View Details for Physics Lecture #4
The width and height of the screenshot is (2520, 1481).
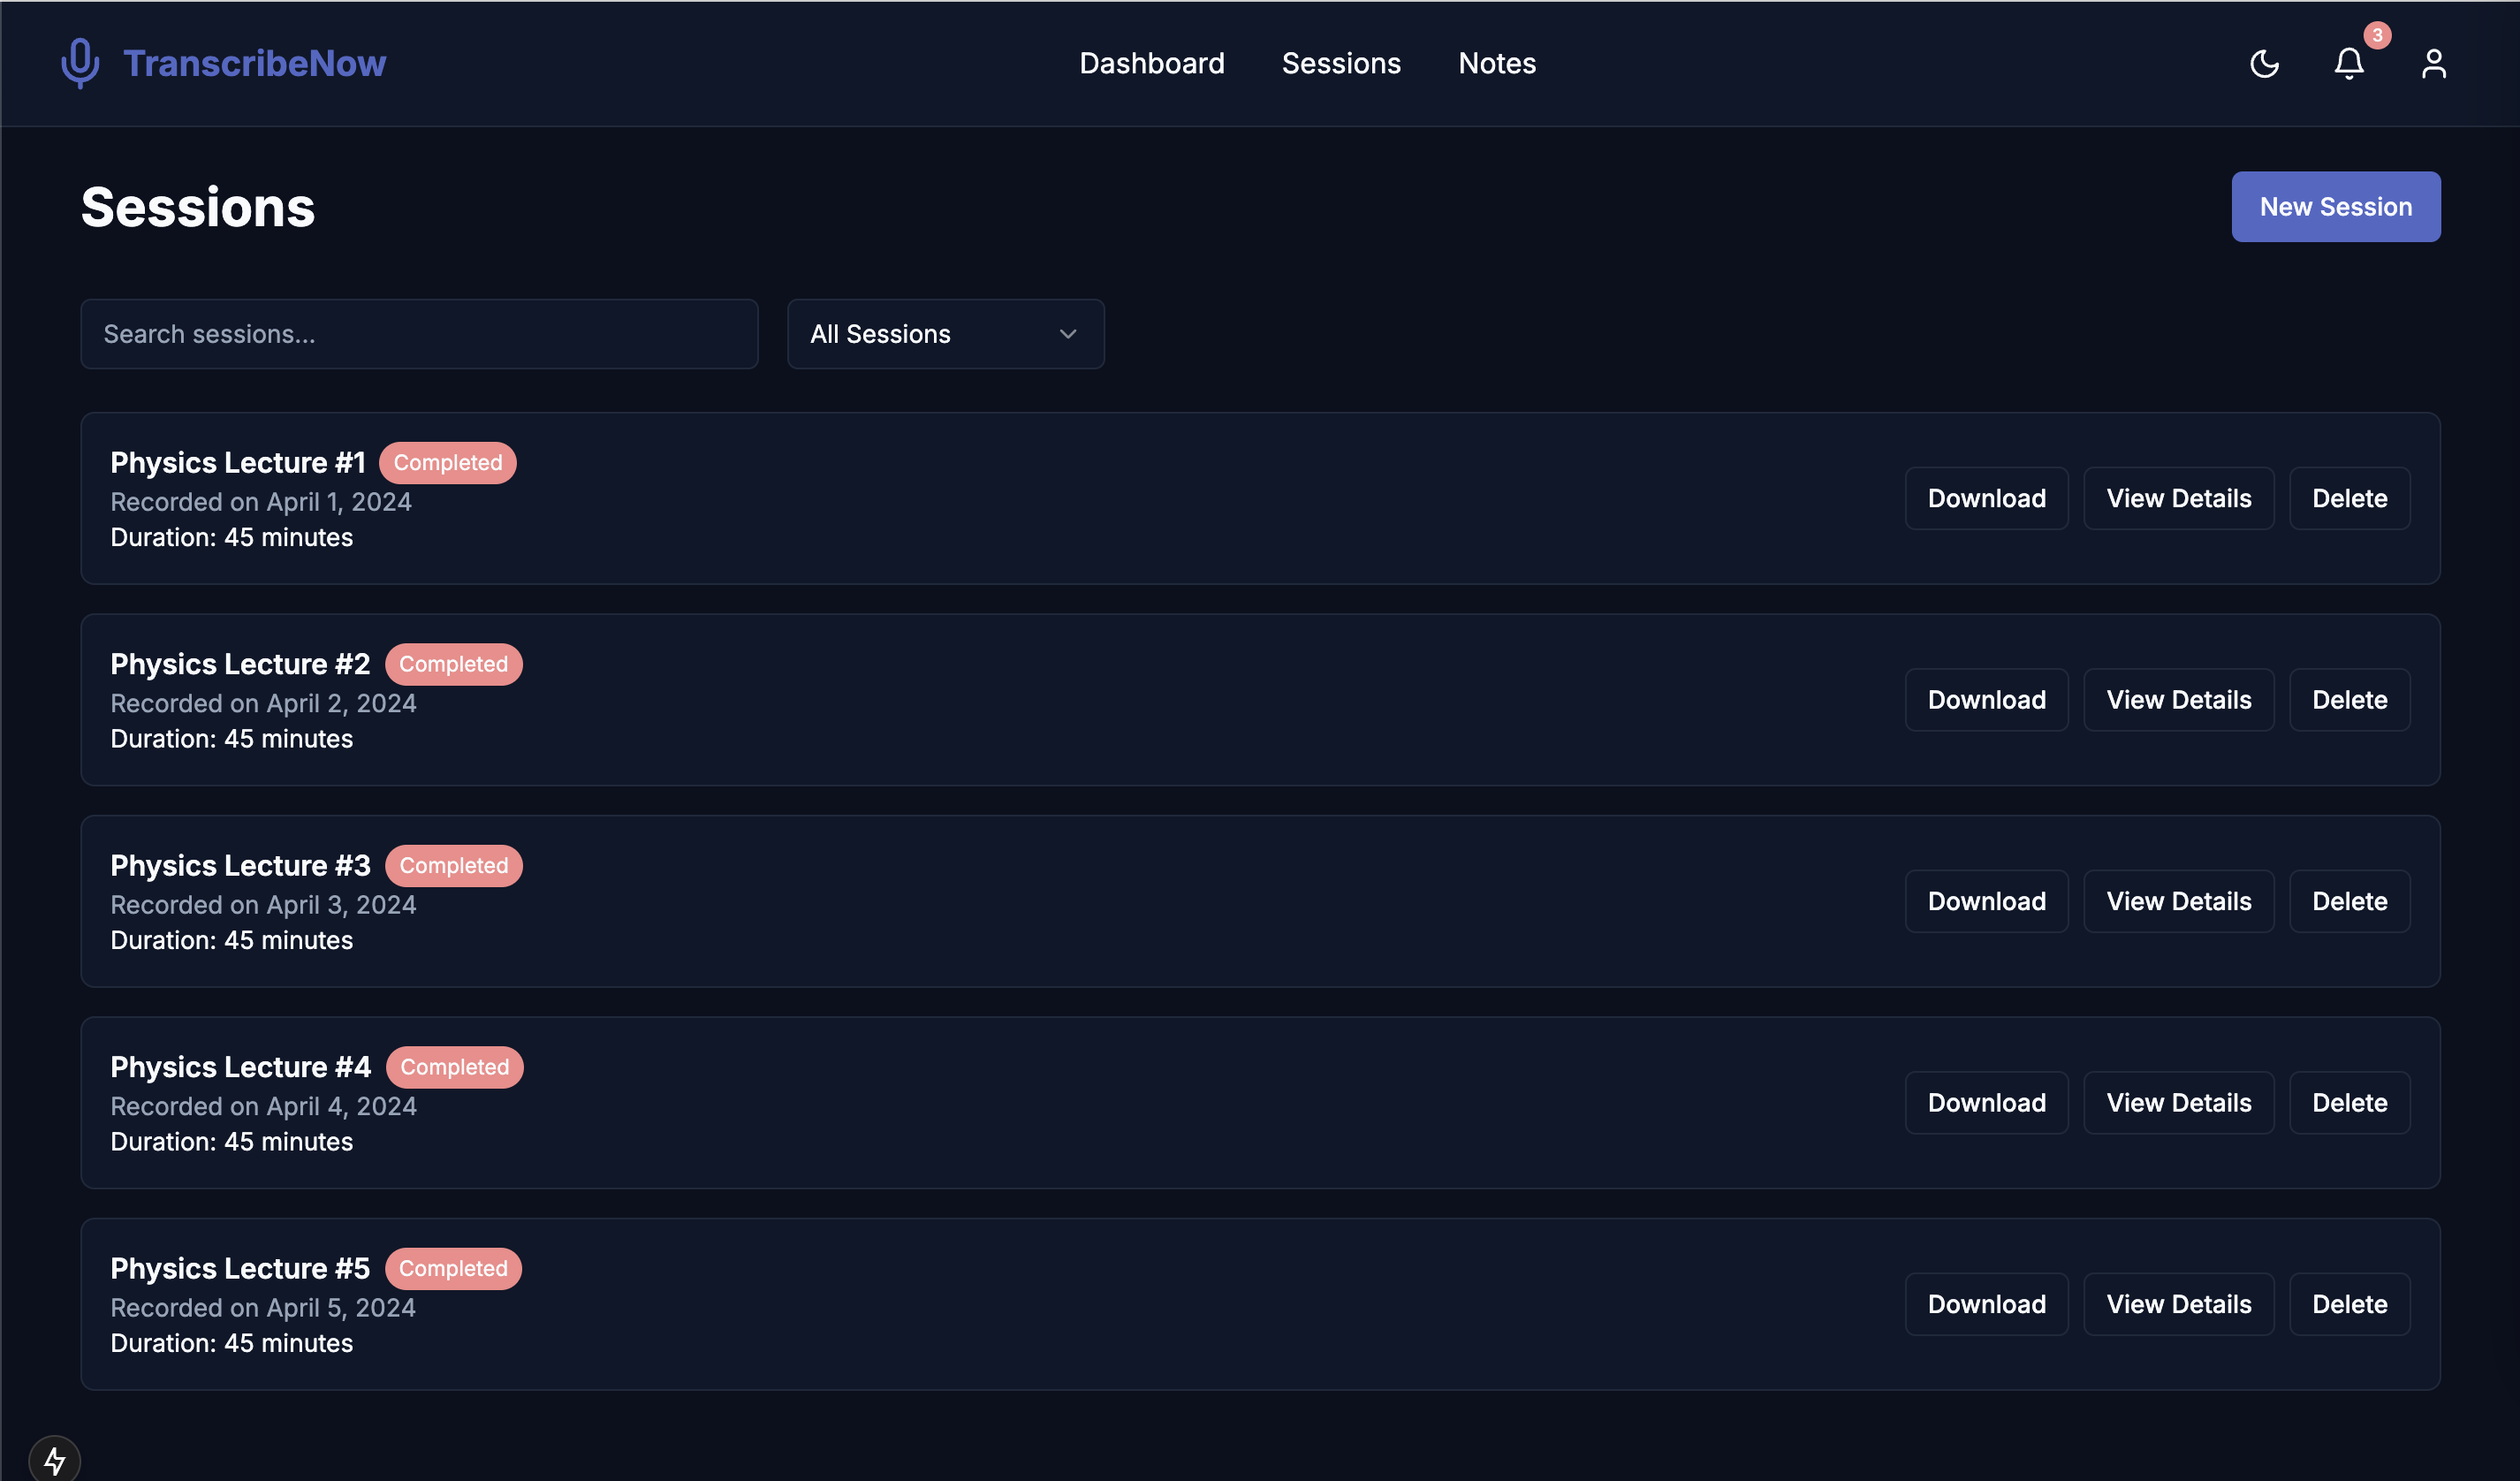point(2178,1102)
